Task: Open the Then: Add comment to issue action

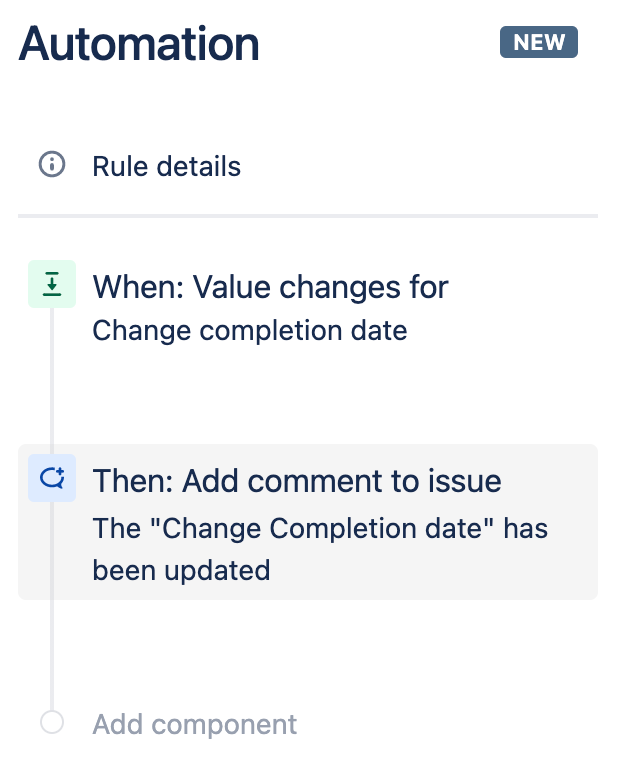Action: tap(297, 481)
